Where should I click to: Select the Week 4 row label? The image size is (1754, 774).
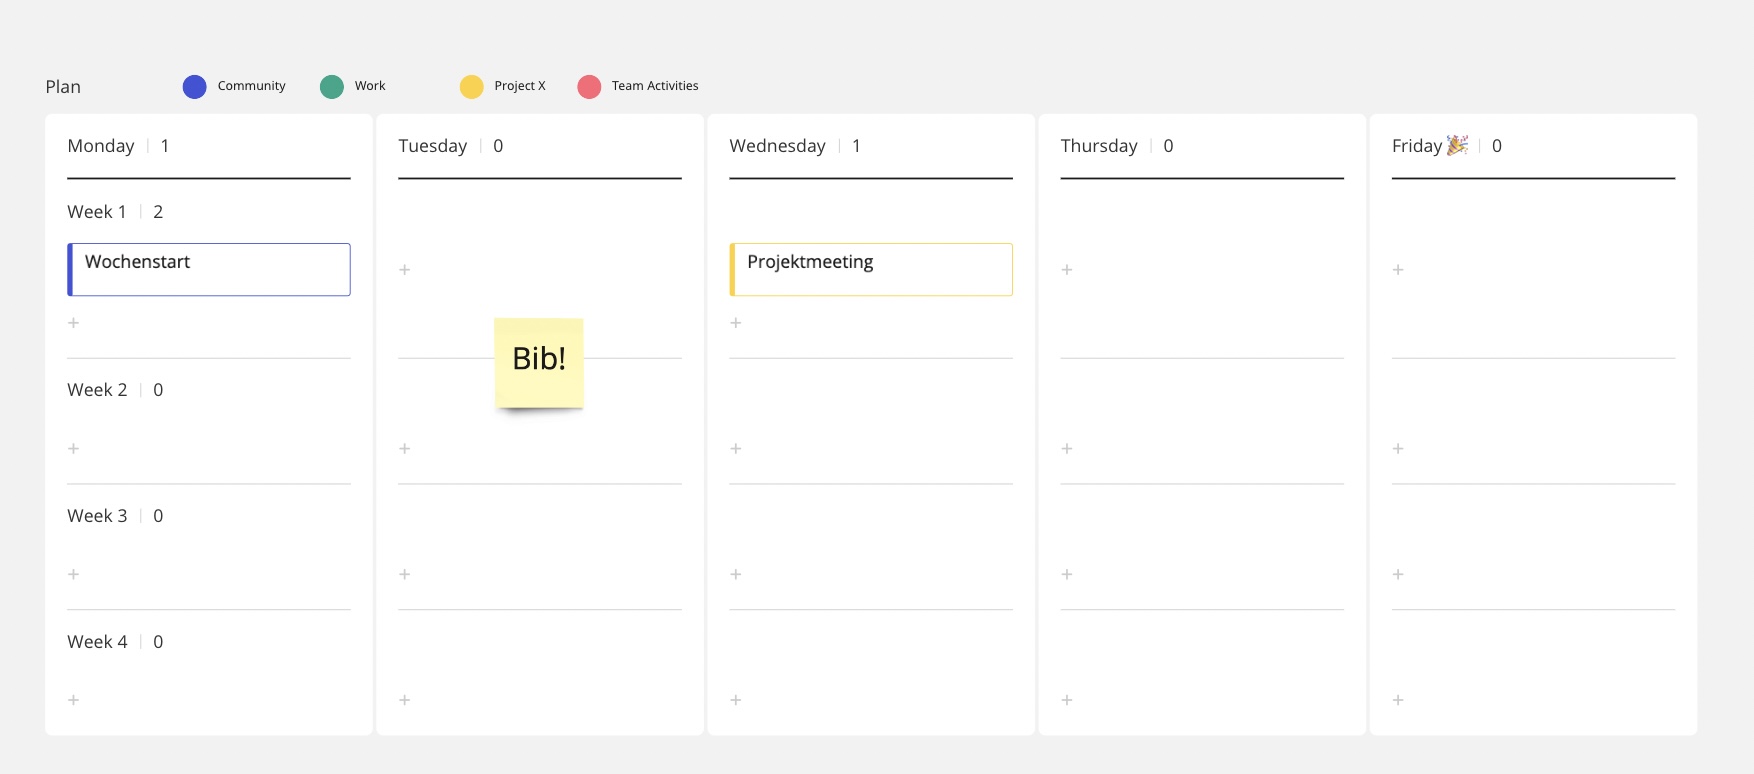[97, 642]
